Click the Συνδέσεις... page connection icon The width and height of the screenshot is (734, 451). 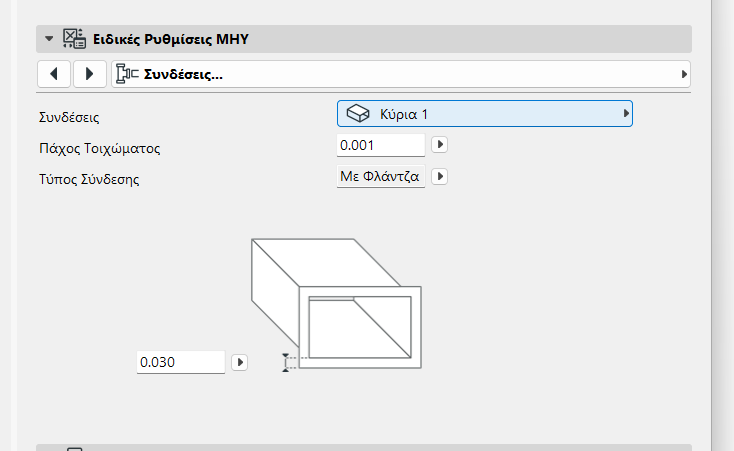(x=126, y=74)
